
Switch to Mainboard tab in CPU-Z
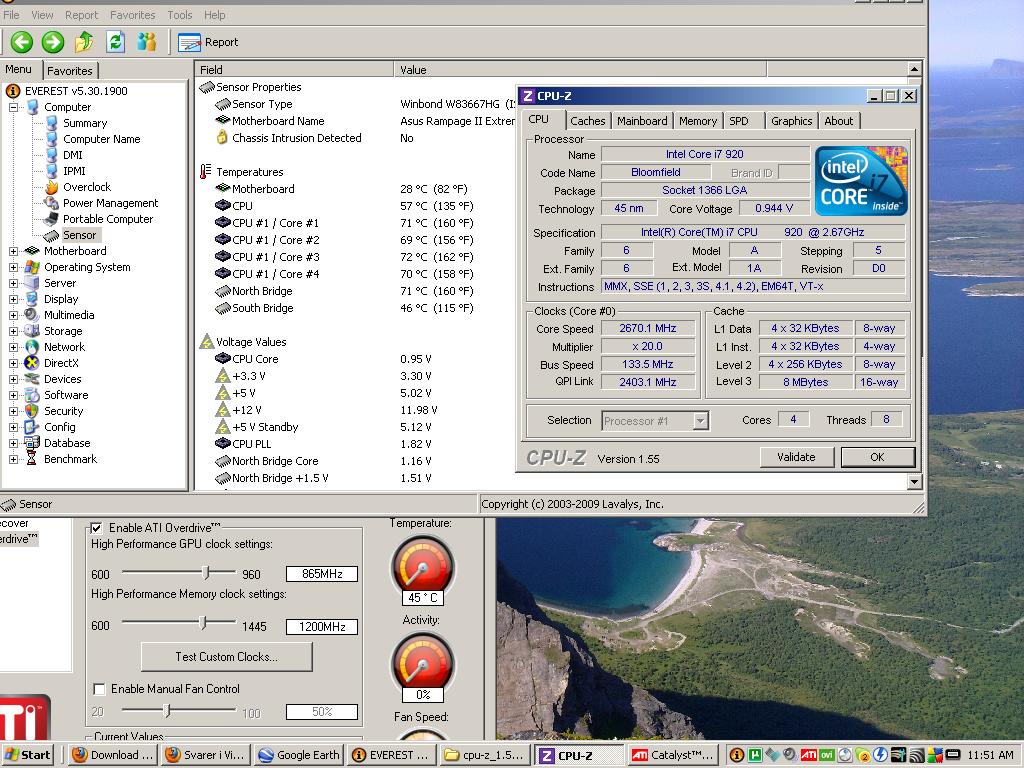pos(642,121)
